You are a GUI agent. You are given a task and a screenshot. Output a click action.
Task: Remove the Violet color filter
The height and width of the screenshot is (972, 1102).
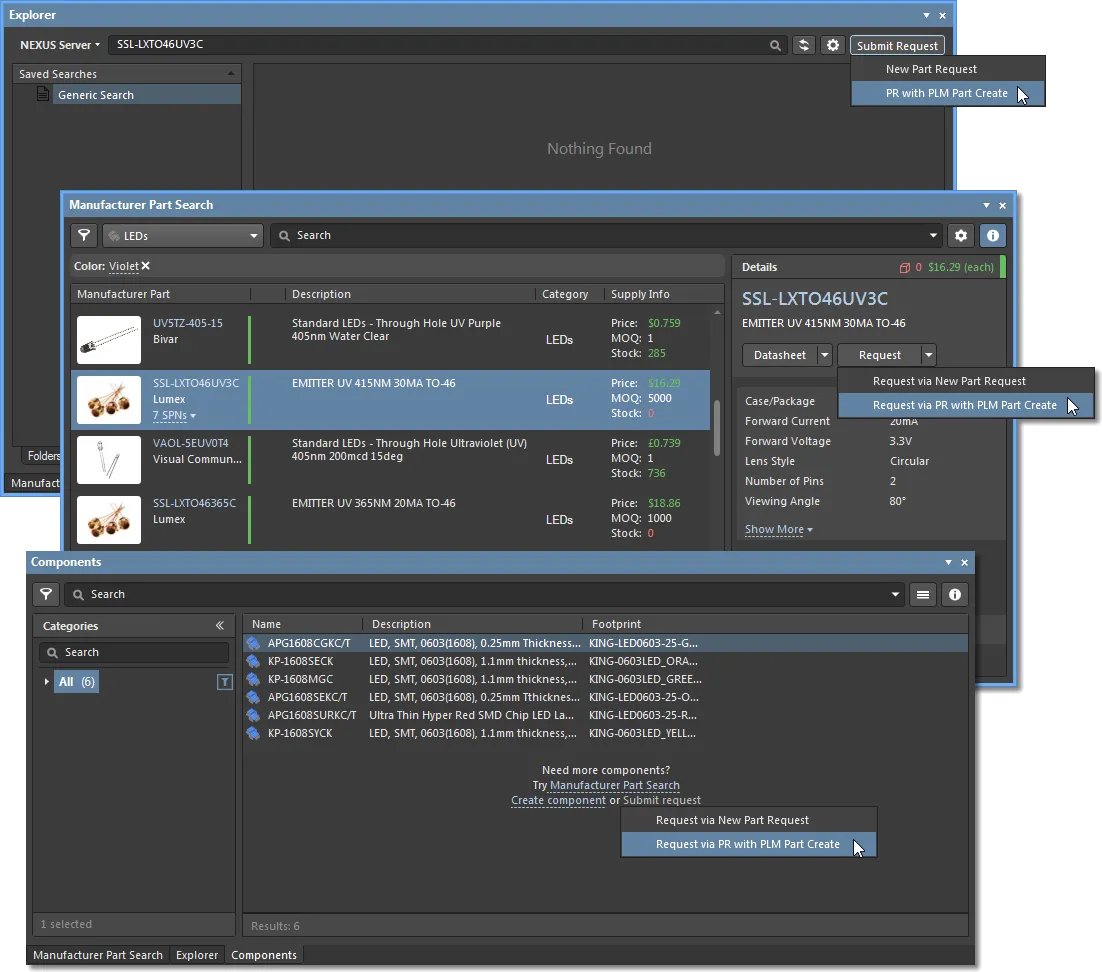[x=145, y=266]
